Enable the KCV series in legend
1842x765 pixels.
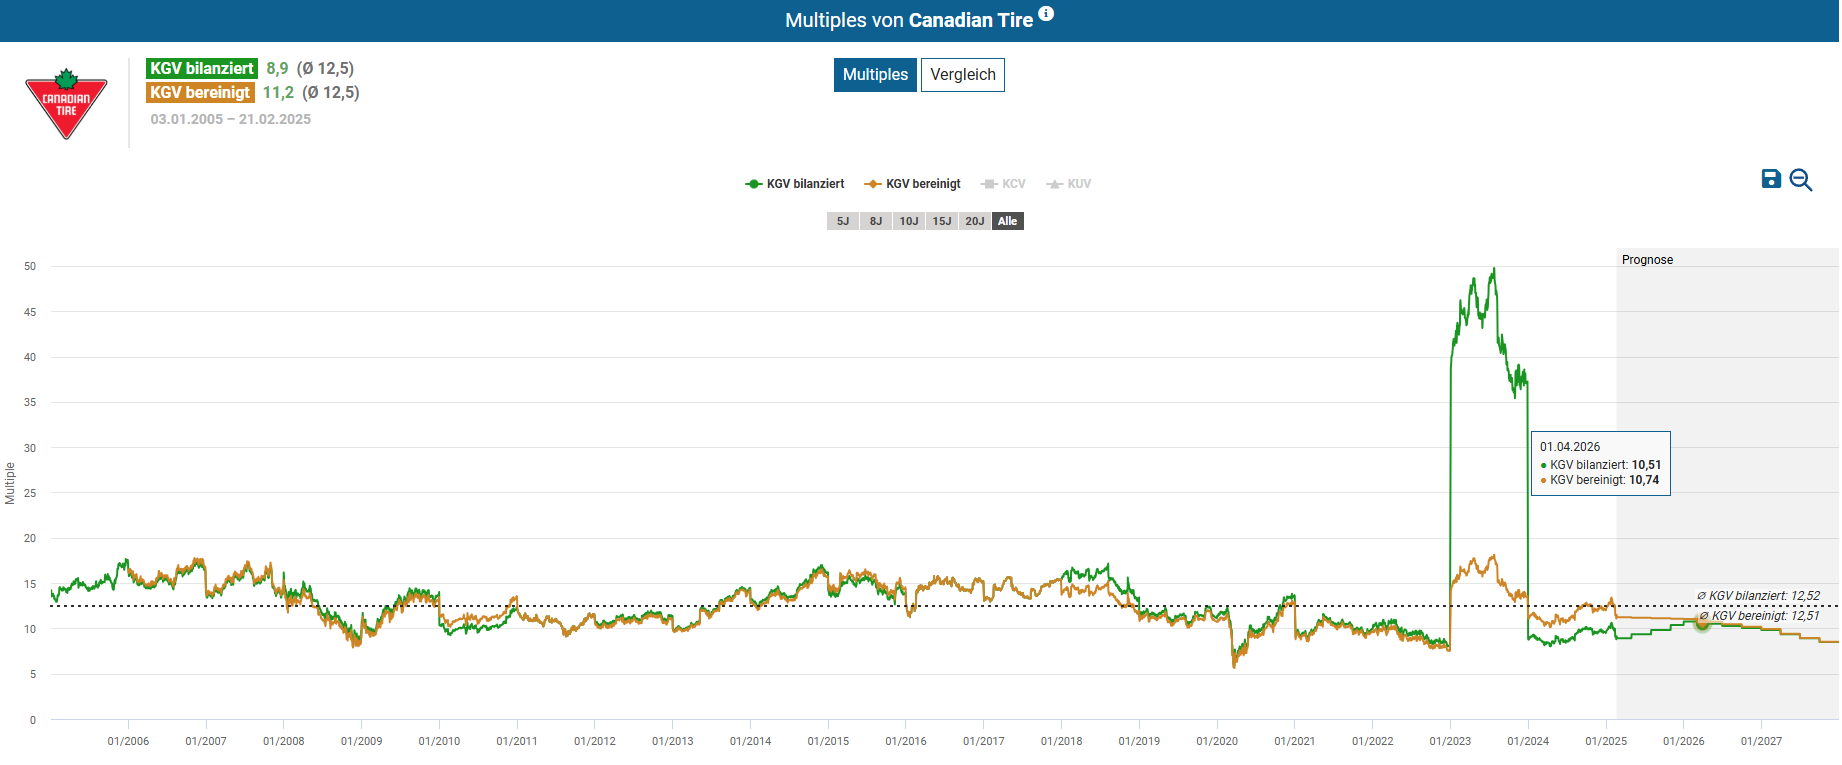click(x=1004, y=184)
